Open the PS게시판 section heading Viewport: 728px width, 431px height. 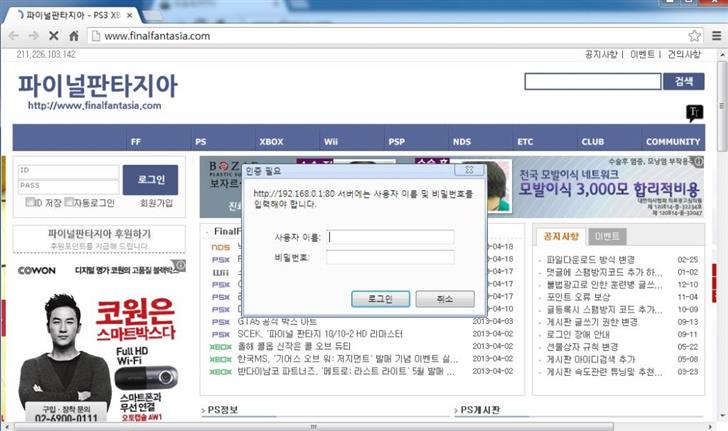(480, 410)
